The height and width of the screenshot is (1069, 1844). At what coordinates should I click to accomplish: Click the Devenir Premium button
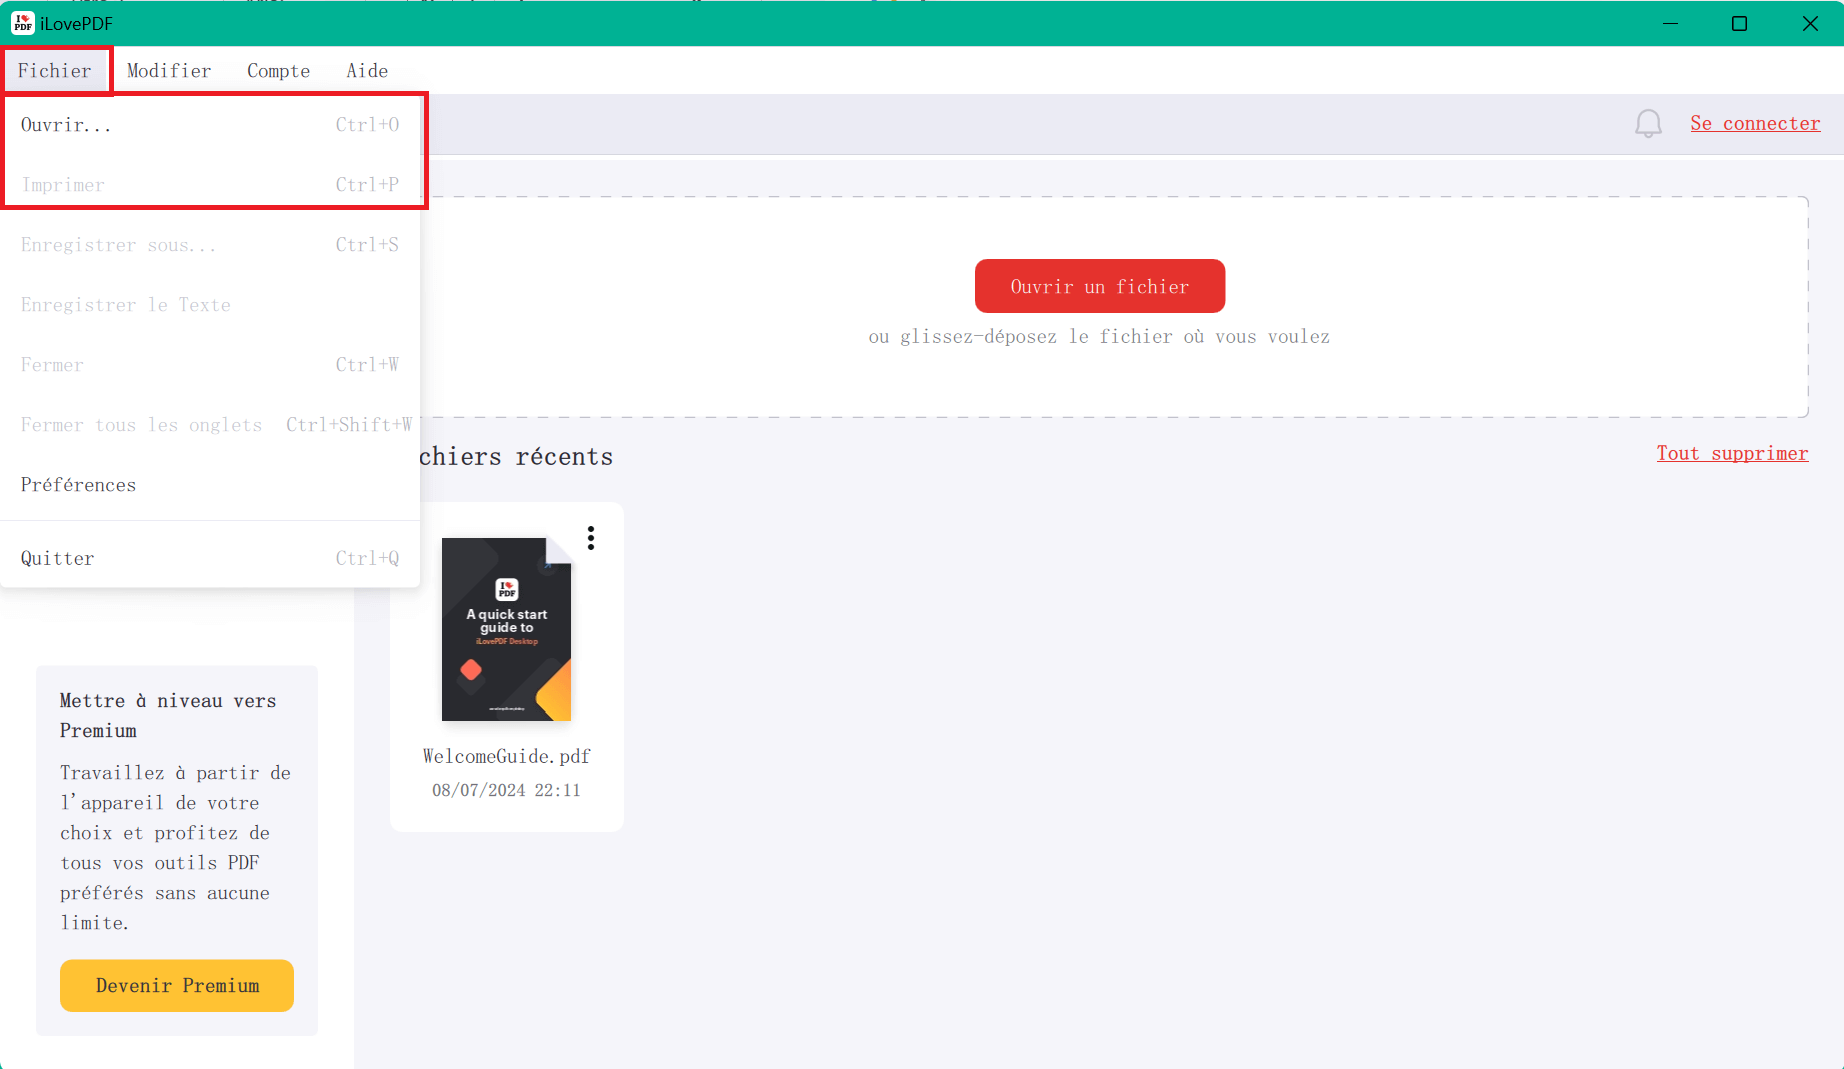177,986
